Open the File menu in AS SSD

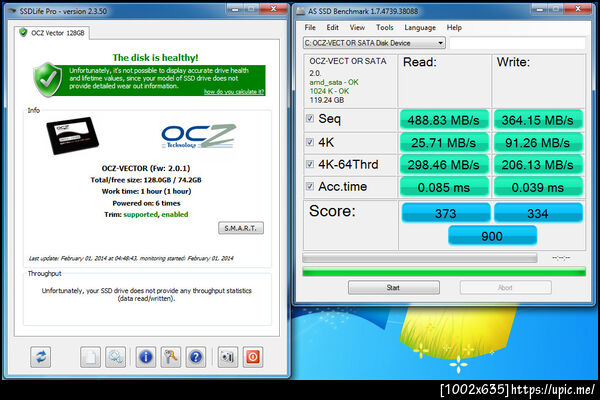click(x=310, y=28)
